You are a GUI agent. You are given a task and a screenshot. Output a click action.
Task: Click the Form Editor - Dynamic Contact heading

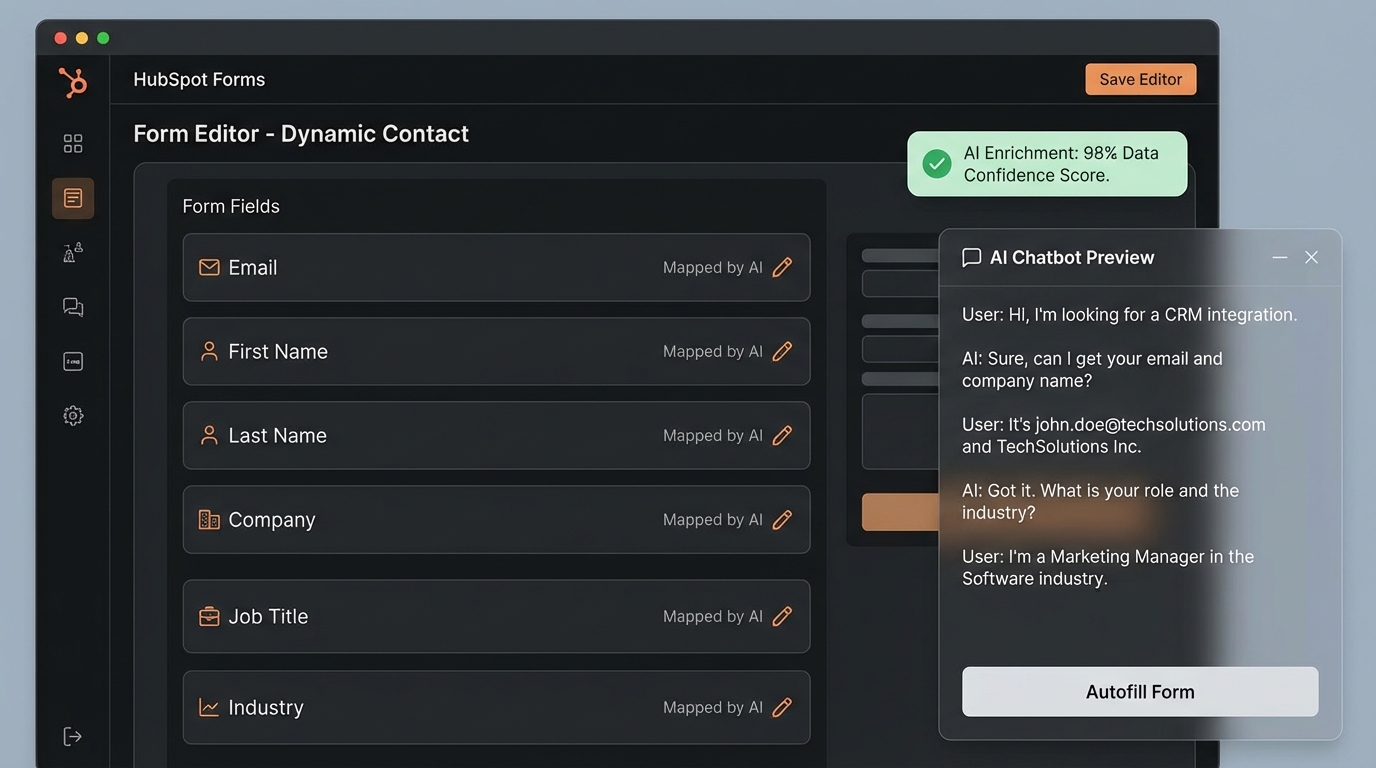coord(301,133)
